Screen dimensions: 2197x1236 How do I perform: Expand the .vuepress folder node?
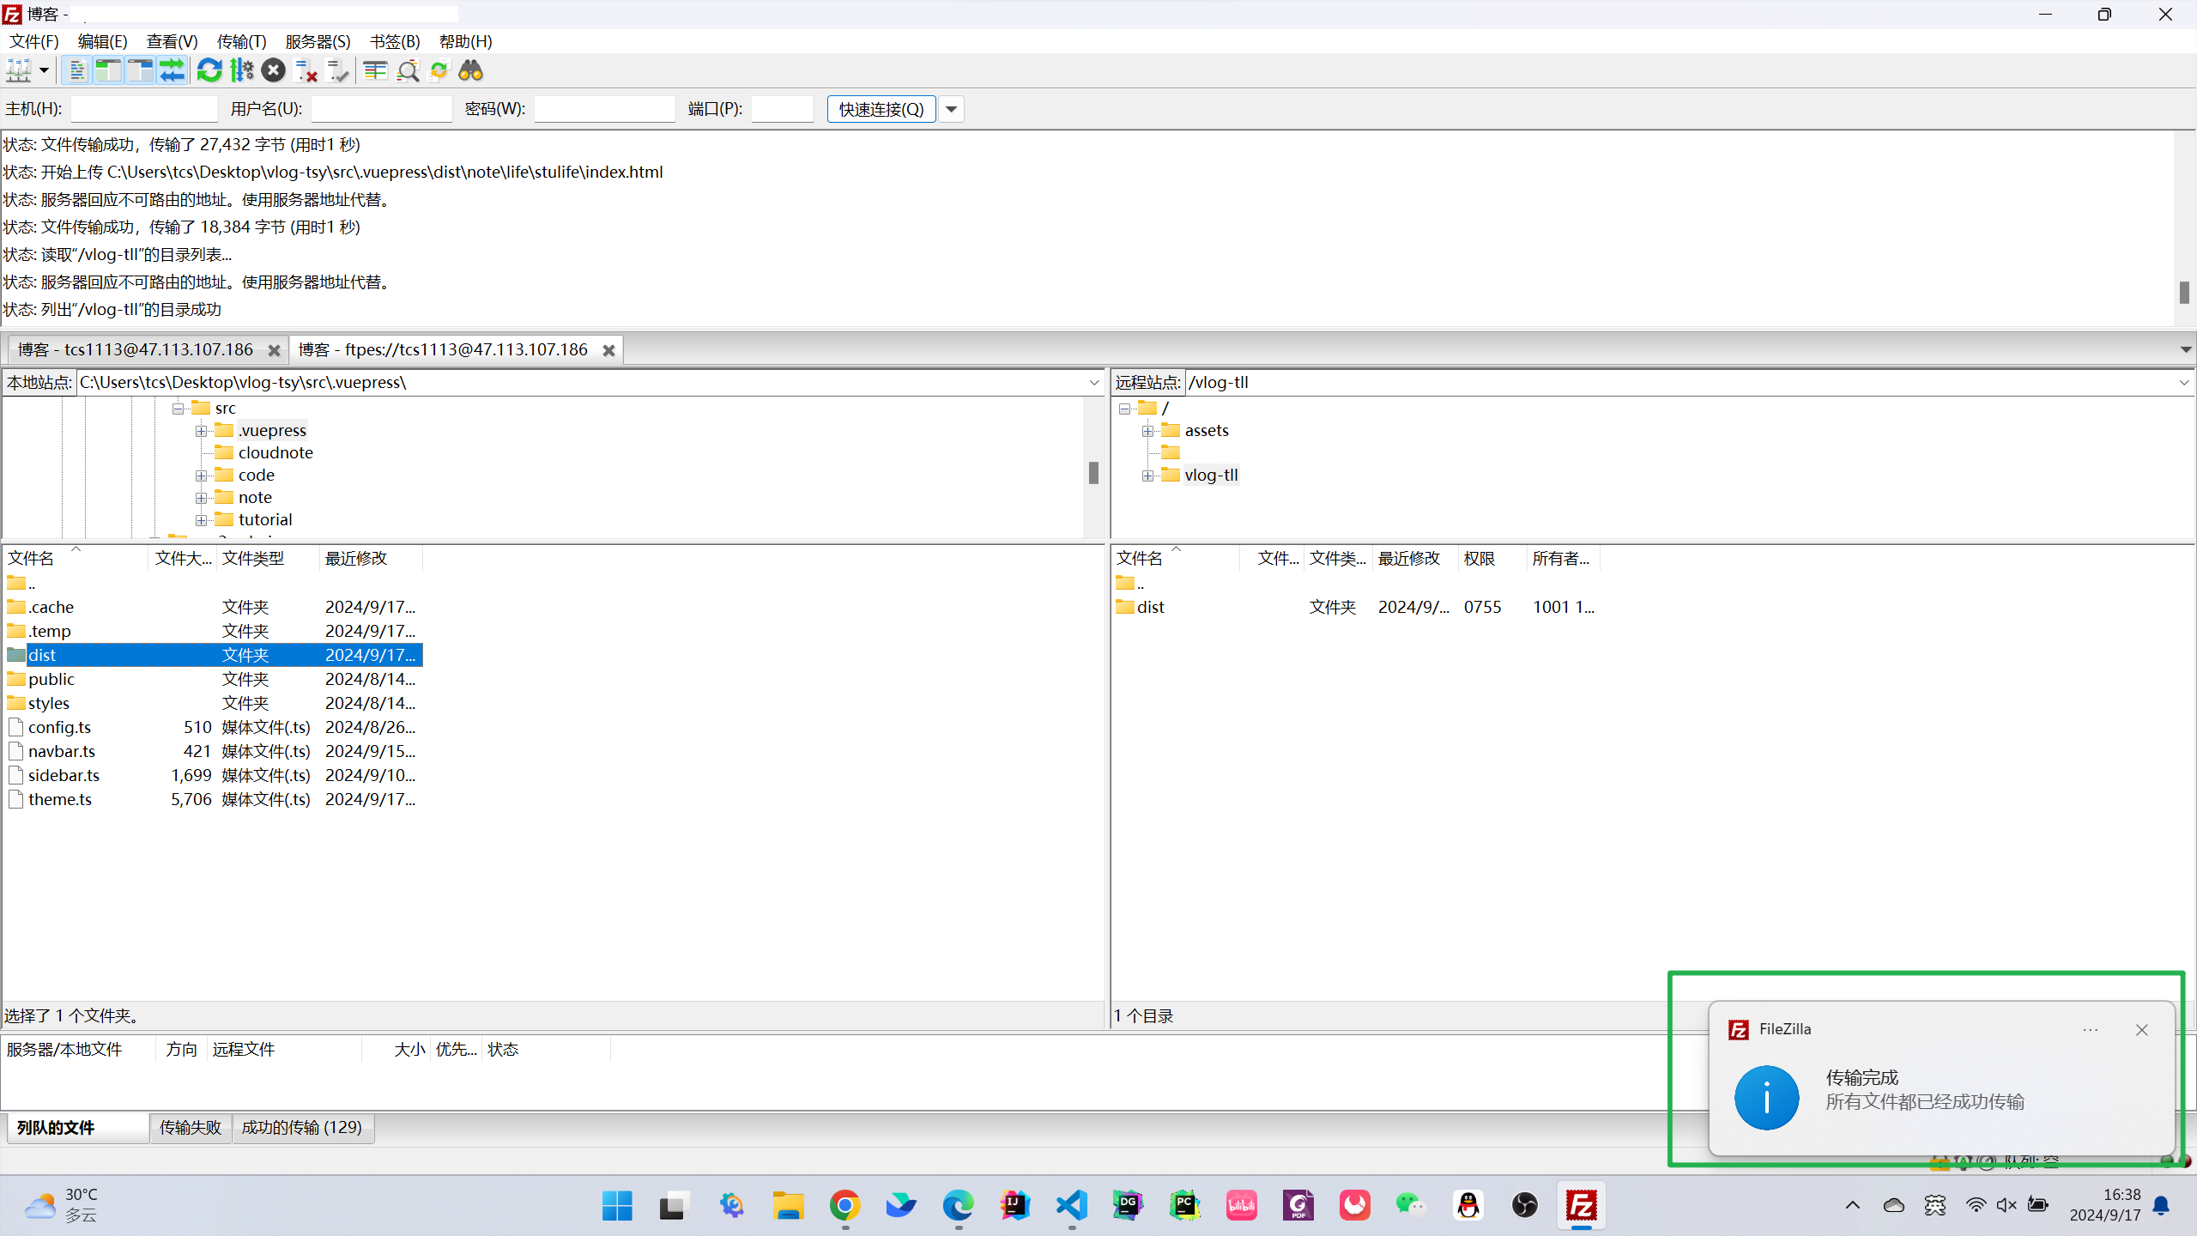[x=201, y=430]
